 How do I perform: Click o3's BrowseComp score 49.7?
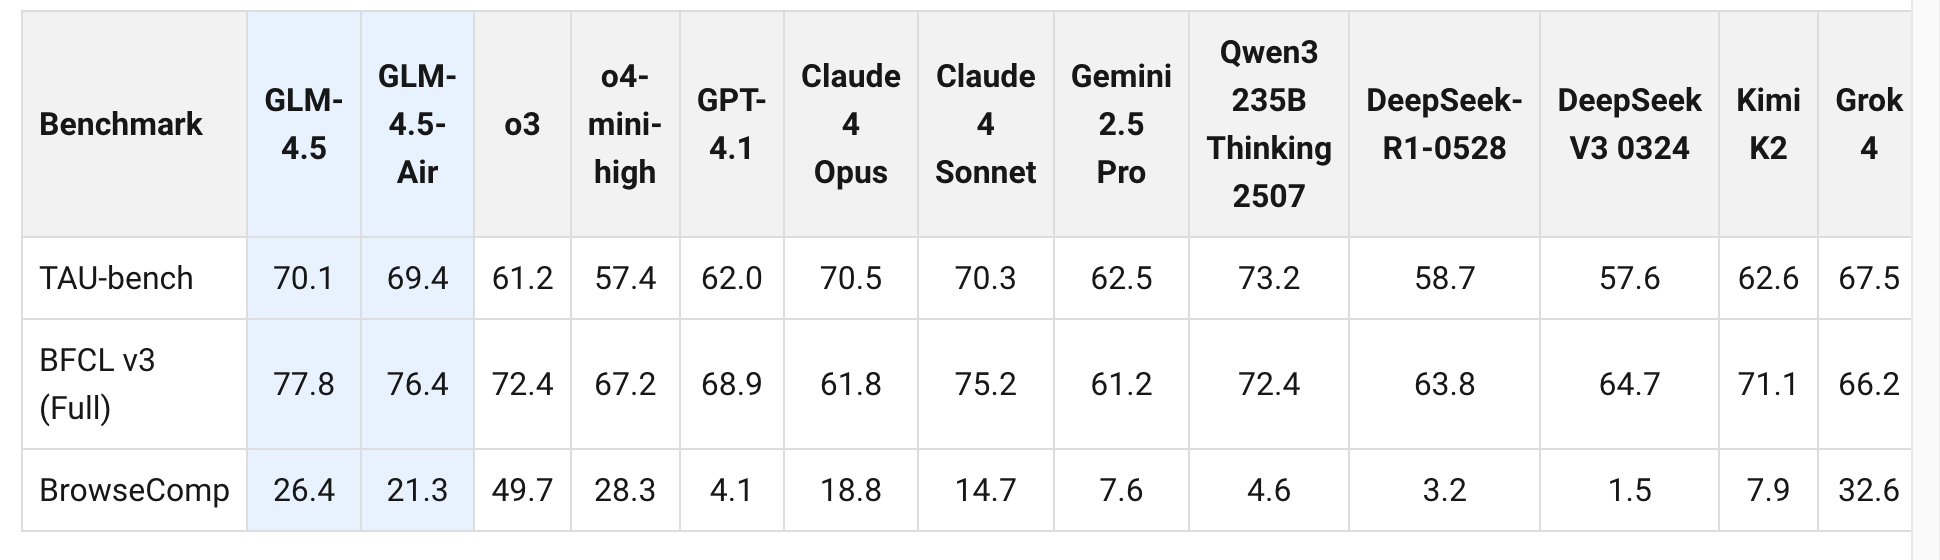pyautogui.click(x=522, y=490)
